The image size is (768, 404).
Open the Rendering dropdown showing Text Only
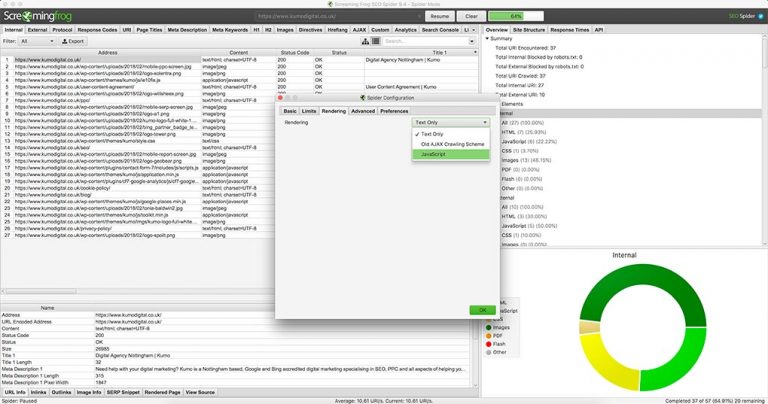tap(451, 122)
